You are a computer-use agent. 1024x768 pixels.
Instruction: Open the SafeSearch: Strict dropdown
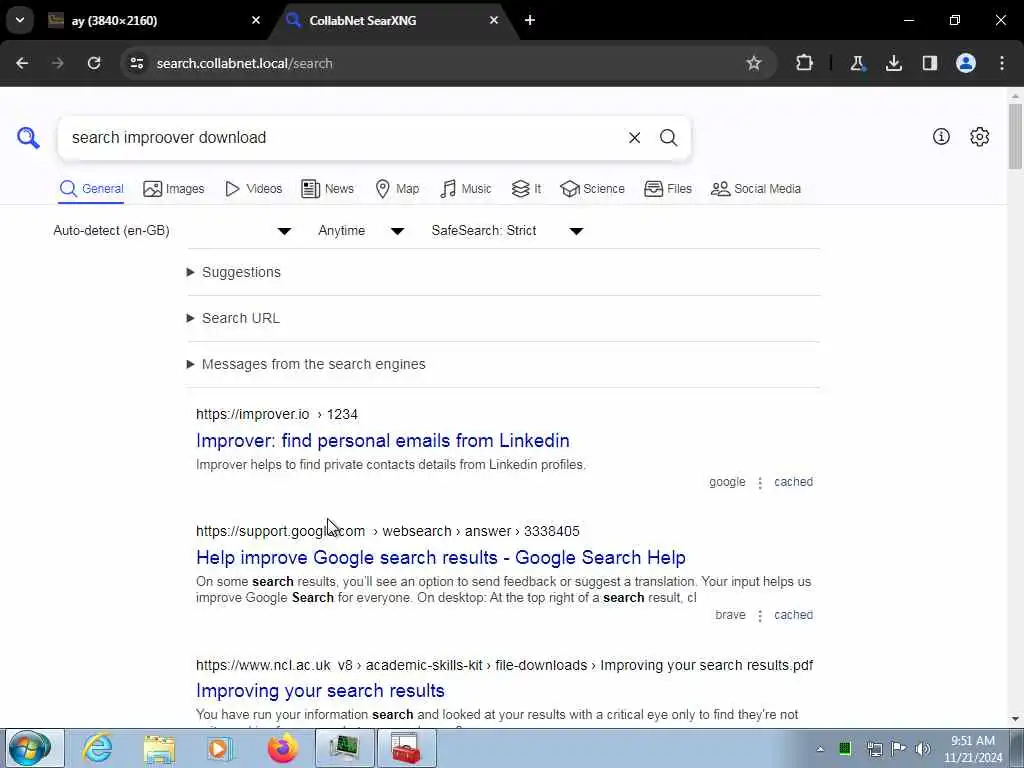coord(507,231)
